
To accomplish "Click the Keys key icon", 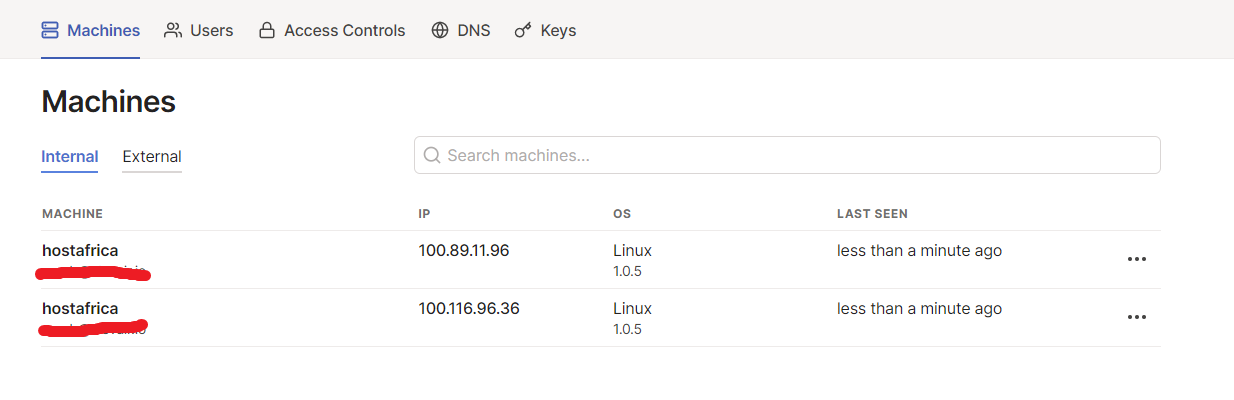I will [523, 30].
